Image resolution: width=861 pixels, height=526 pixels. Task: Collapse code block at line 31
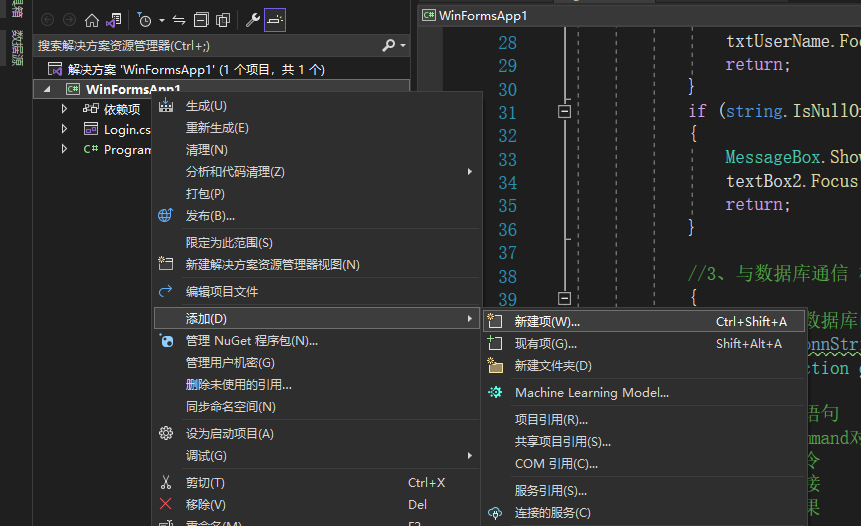[564, 111]
